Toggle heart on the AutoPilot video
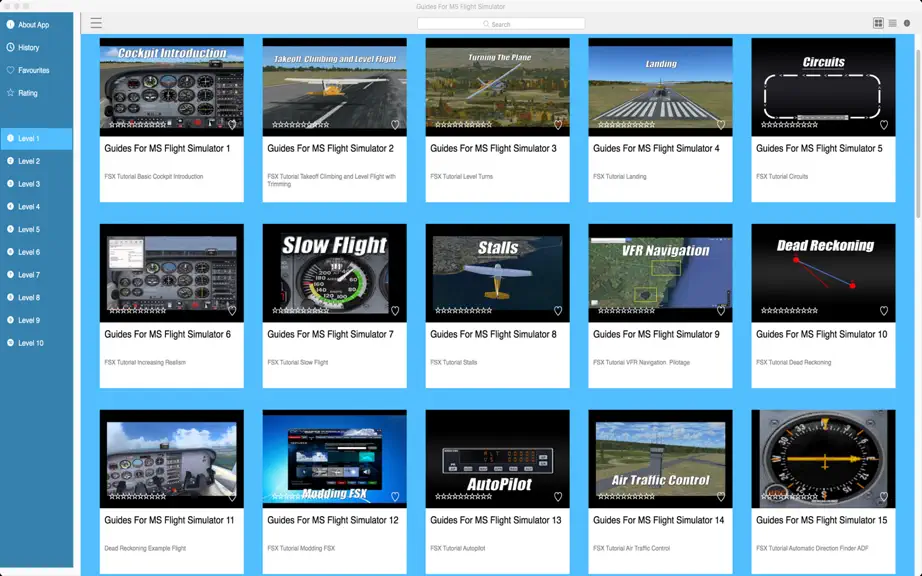 pos(558,497)
